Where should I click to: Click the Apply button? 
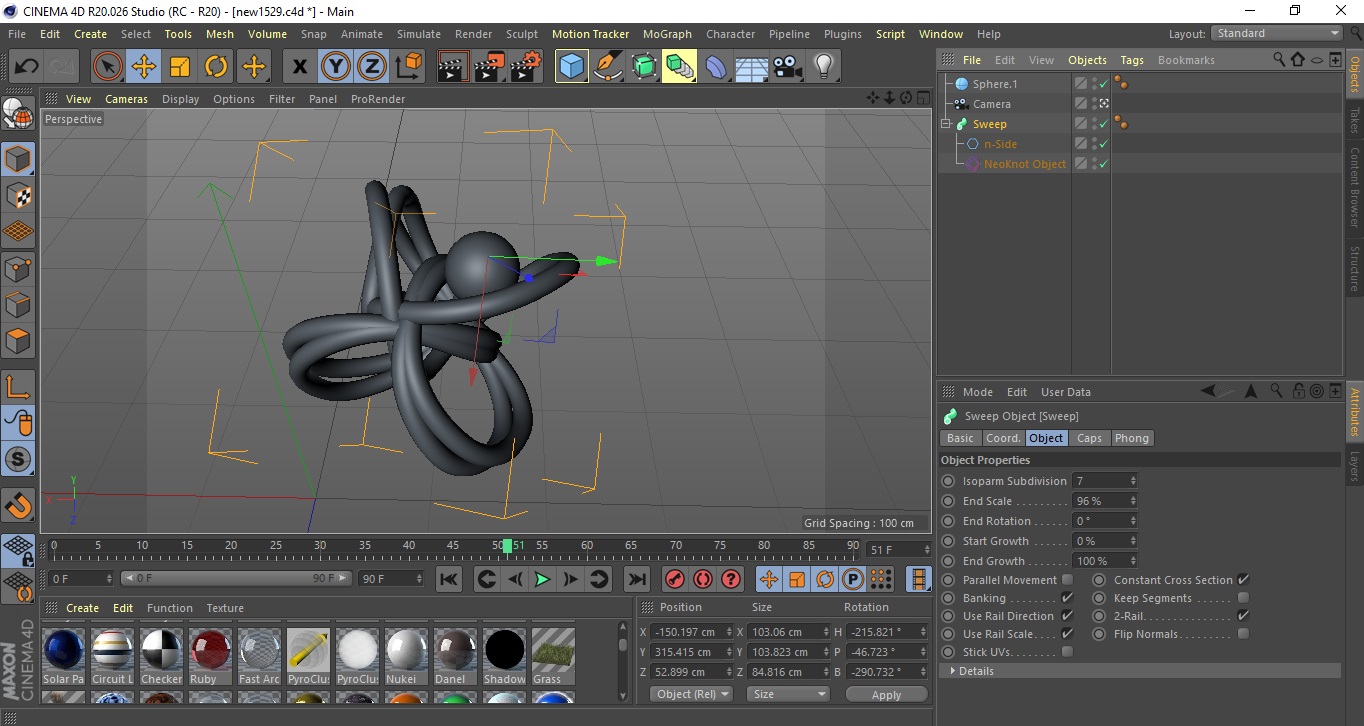tap(886, 694)
